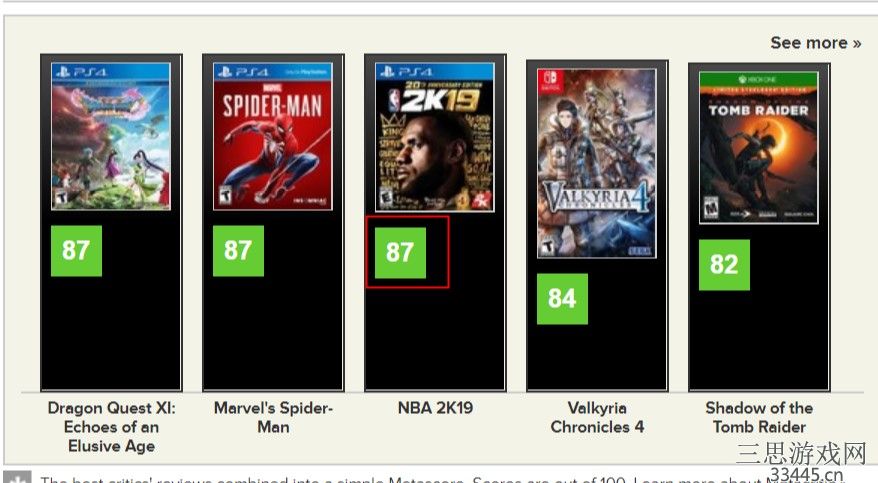Click the PS4 logo on Dragon Quest cover
The height and width of the screenshot is (483, 878).
(x=82, y=72)
